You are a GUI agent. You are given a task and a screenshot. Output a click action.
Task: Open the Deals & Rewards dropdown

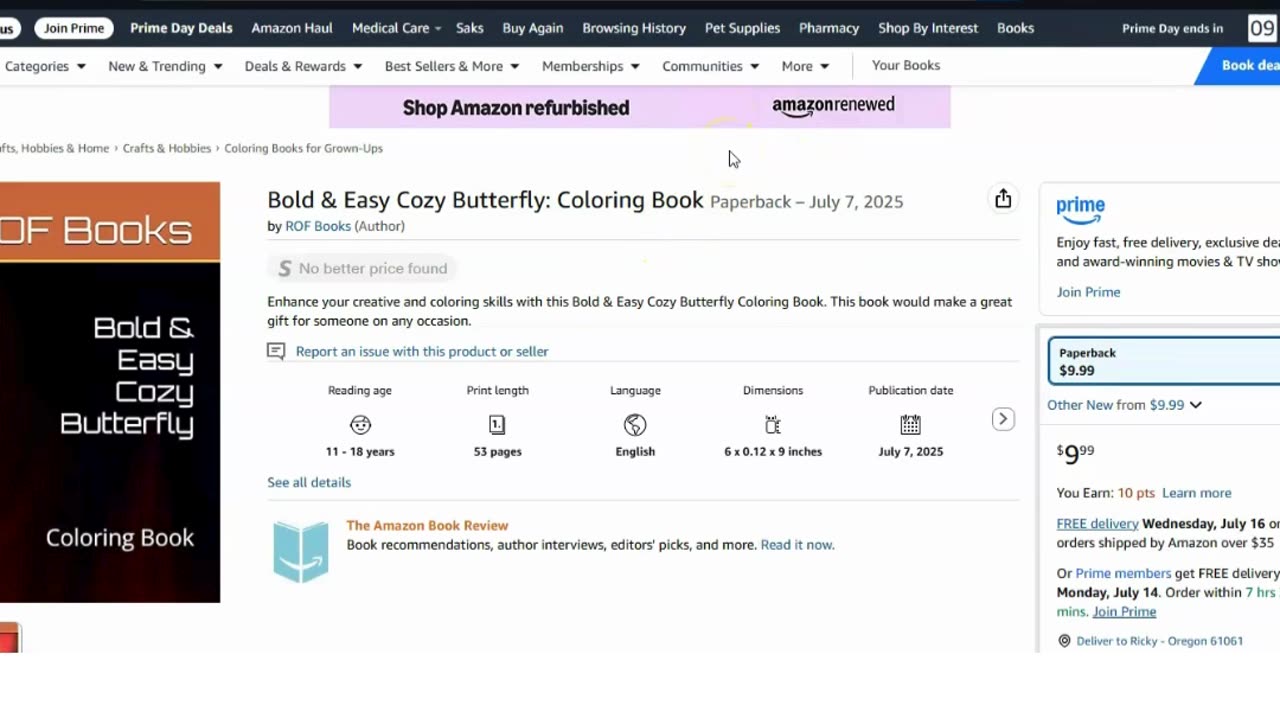pyautogui.click(x=304, y=66)
